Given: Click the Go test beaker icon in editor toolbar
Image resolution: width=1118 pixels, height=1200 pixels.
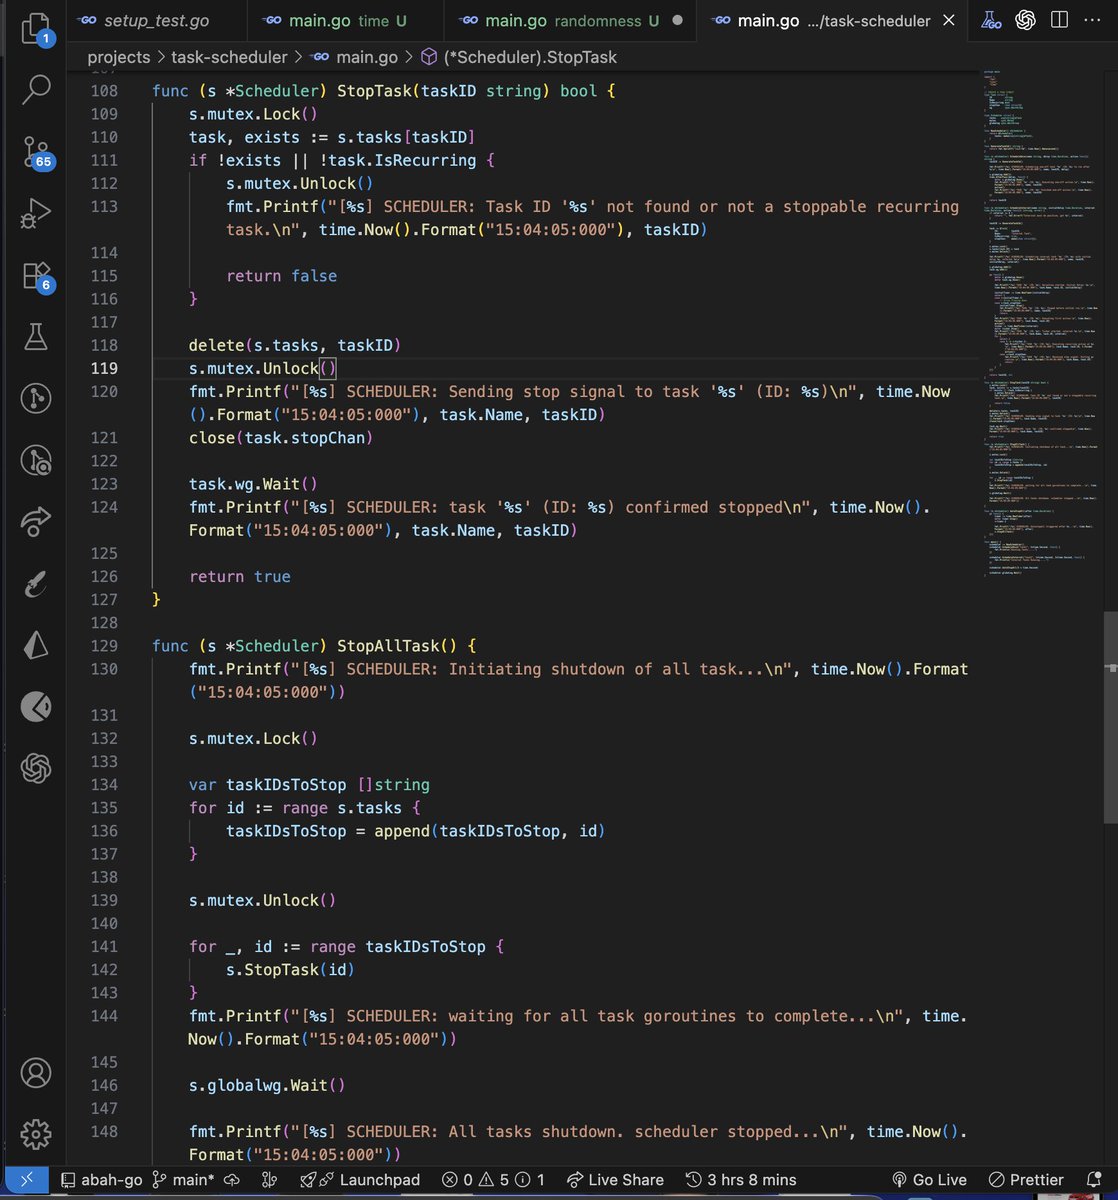Looking at the screenshot, I should click(991, 20).
